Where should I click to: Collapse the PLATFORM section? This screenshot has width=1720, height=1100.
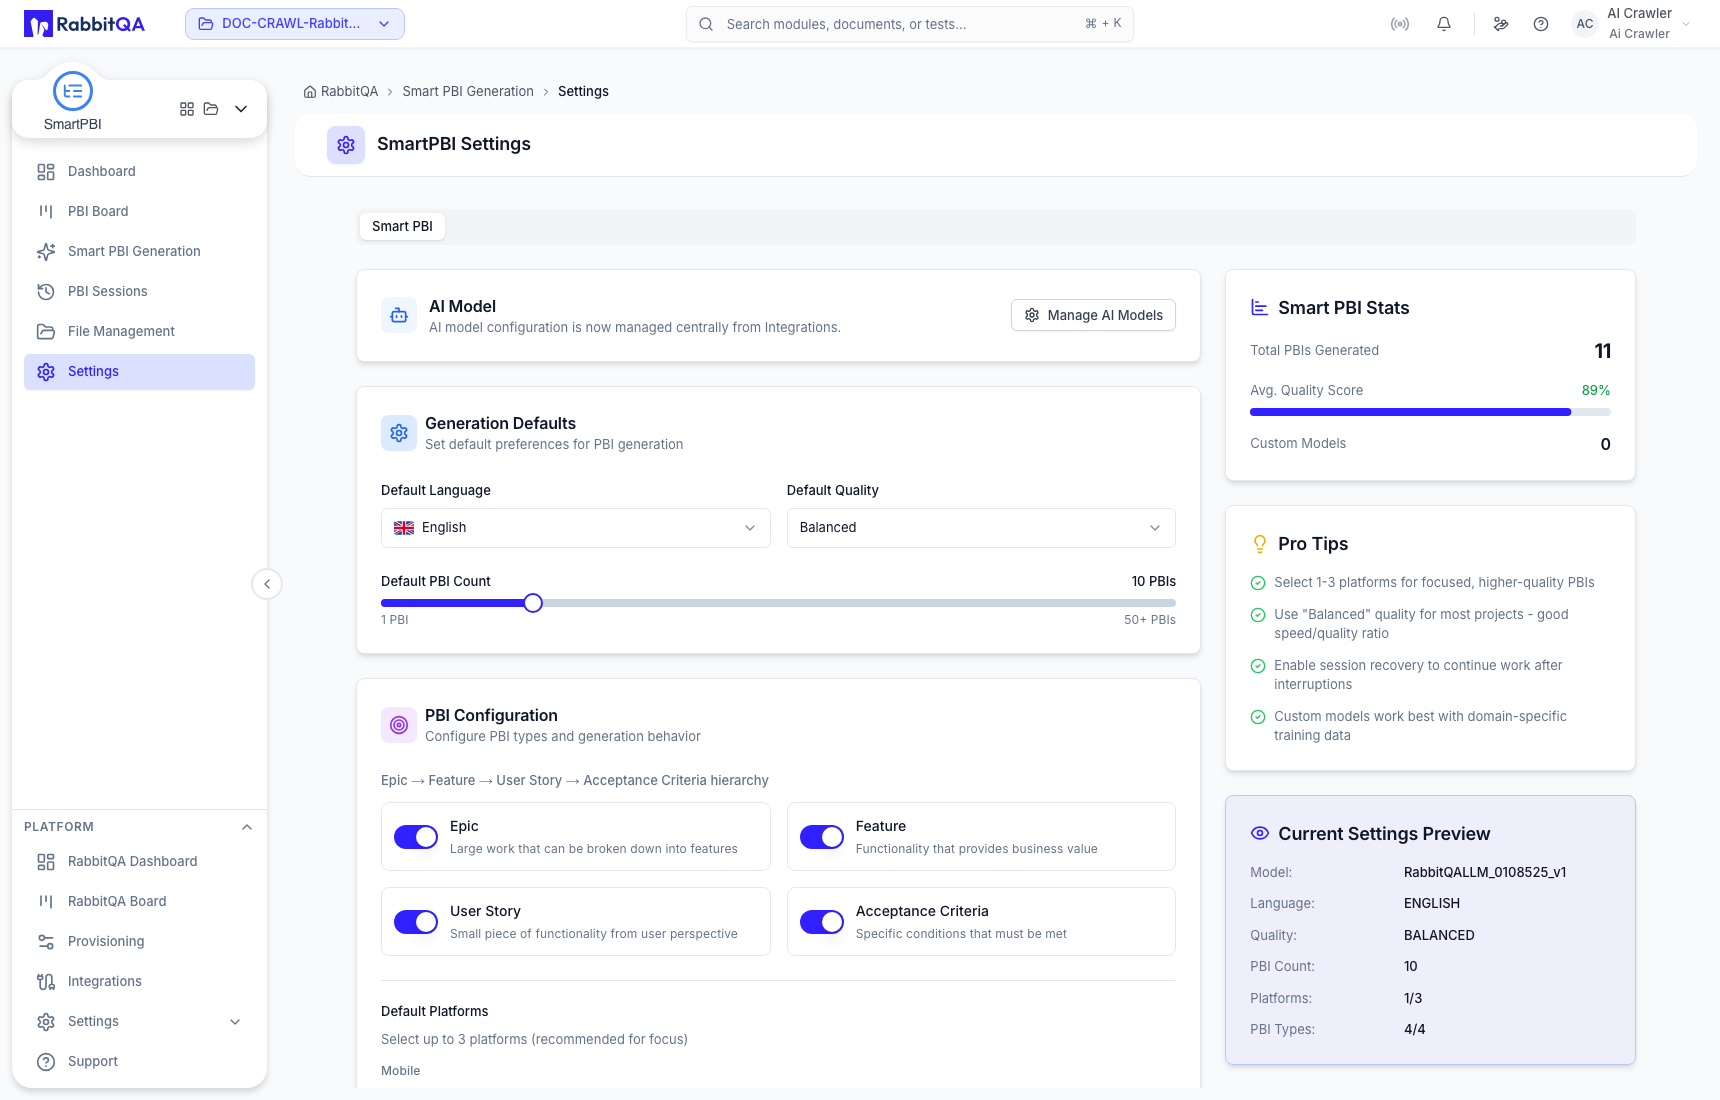(x=247, y=827)
